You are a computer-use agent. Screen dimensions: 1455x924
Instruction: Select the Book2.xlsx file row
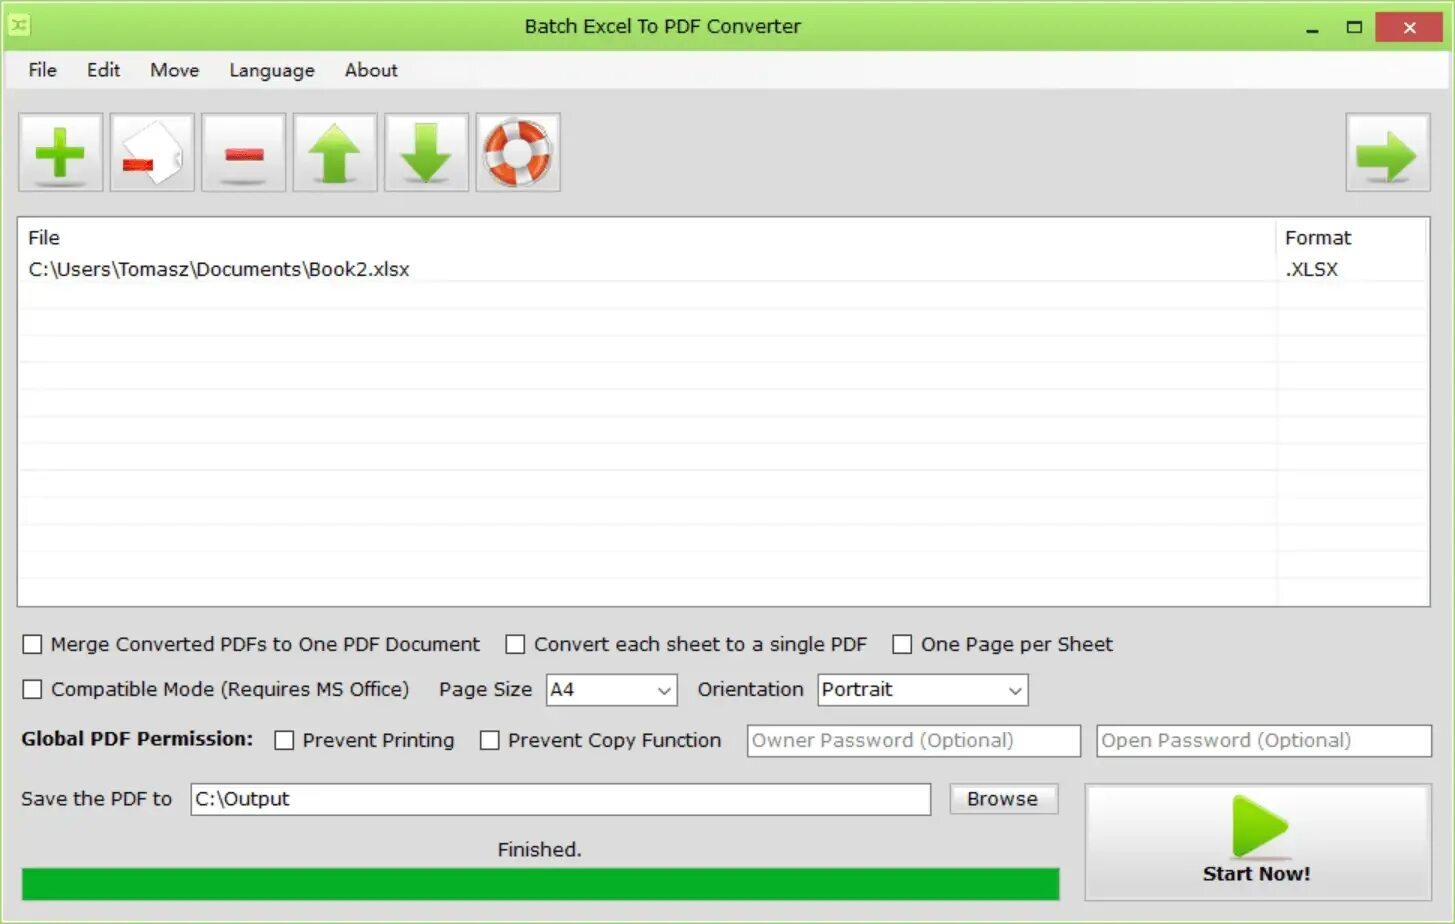[723, 269]
